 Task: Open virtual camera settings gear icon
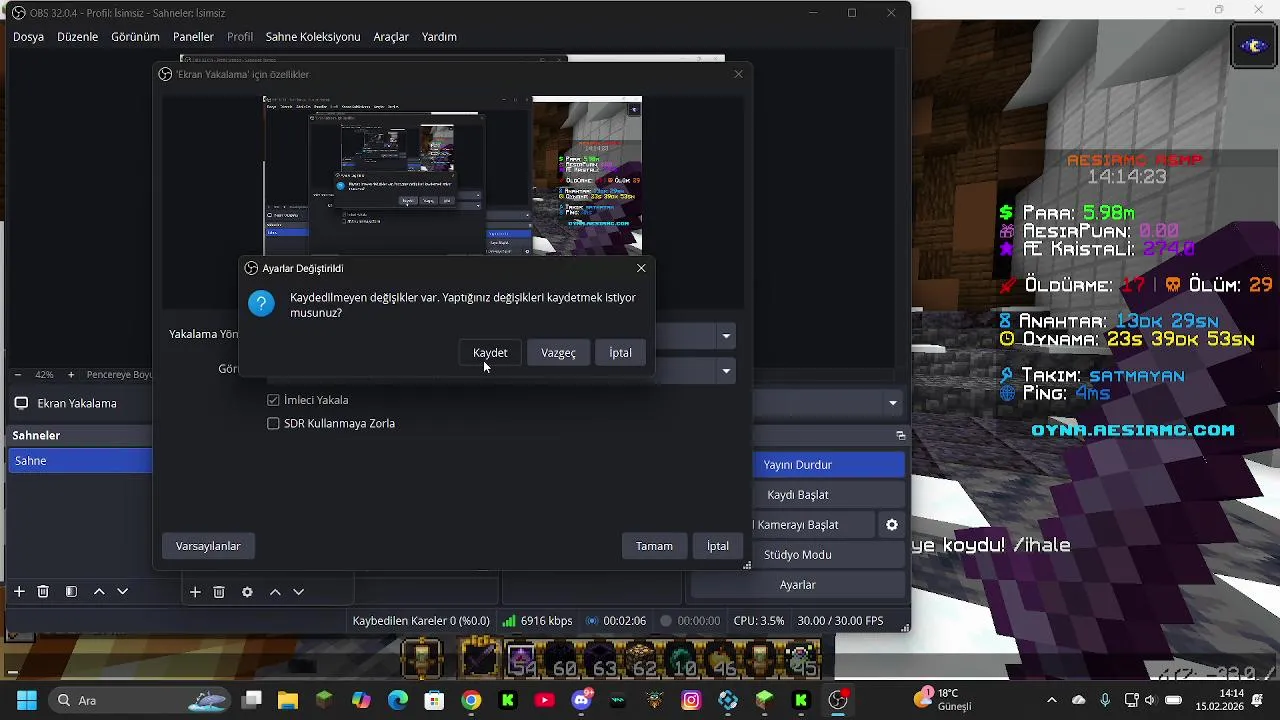point(892,525)
